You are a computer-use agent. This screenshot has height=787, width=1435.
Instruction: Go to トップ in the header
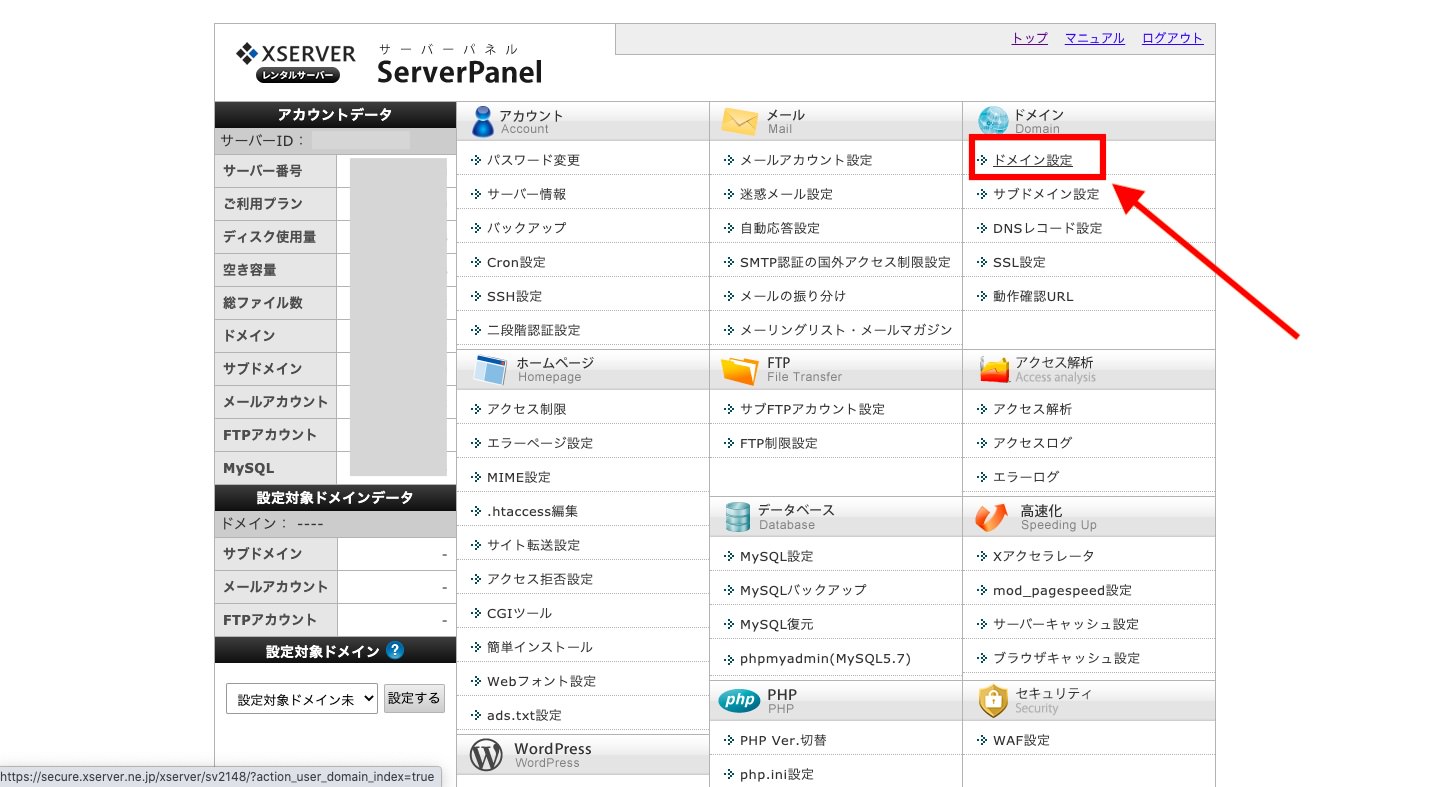point(1029,38)
